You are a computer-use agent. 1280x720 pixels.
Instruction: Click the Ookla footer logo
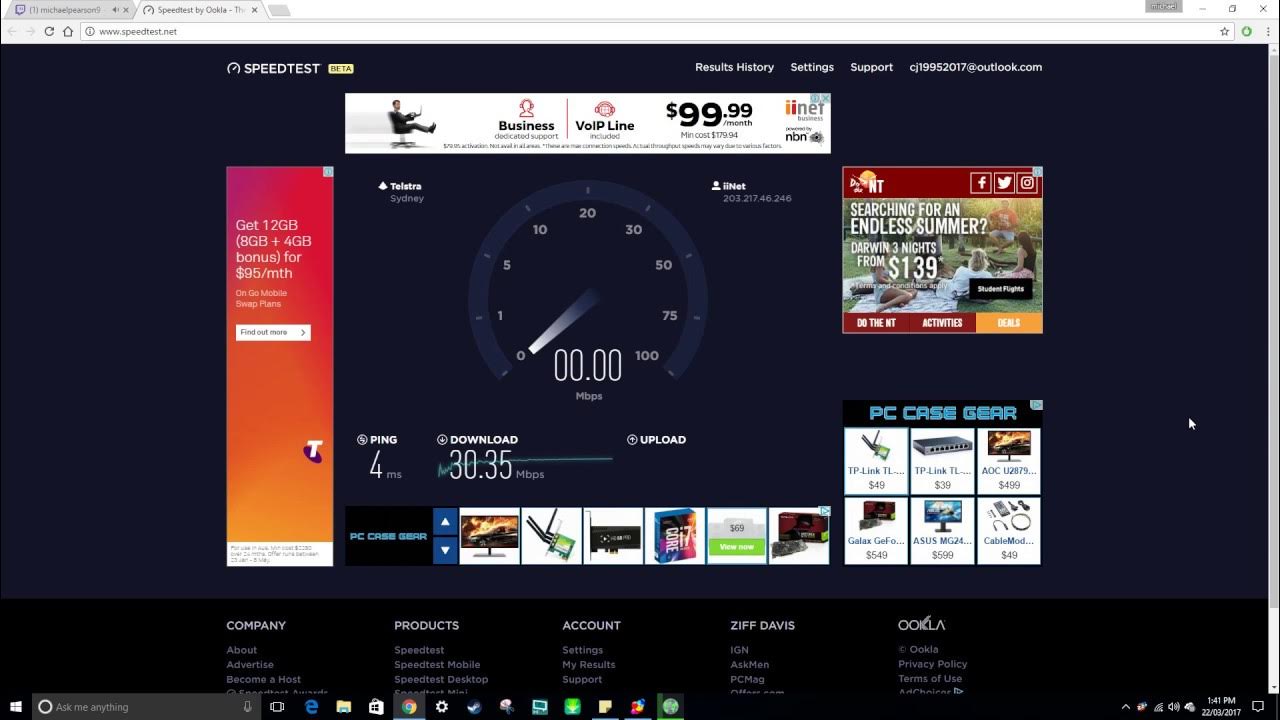point(921,624)
